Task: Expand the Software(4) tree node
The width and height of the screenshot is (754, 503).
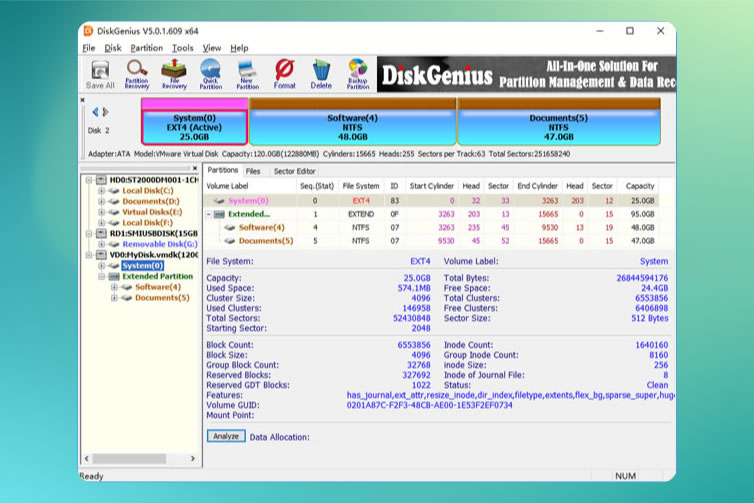Action: tap(114, 287)
